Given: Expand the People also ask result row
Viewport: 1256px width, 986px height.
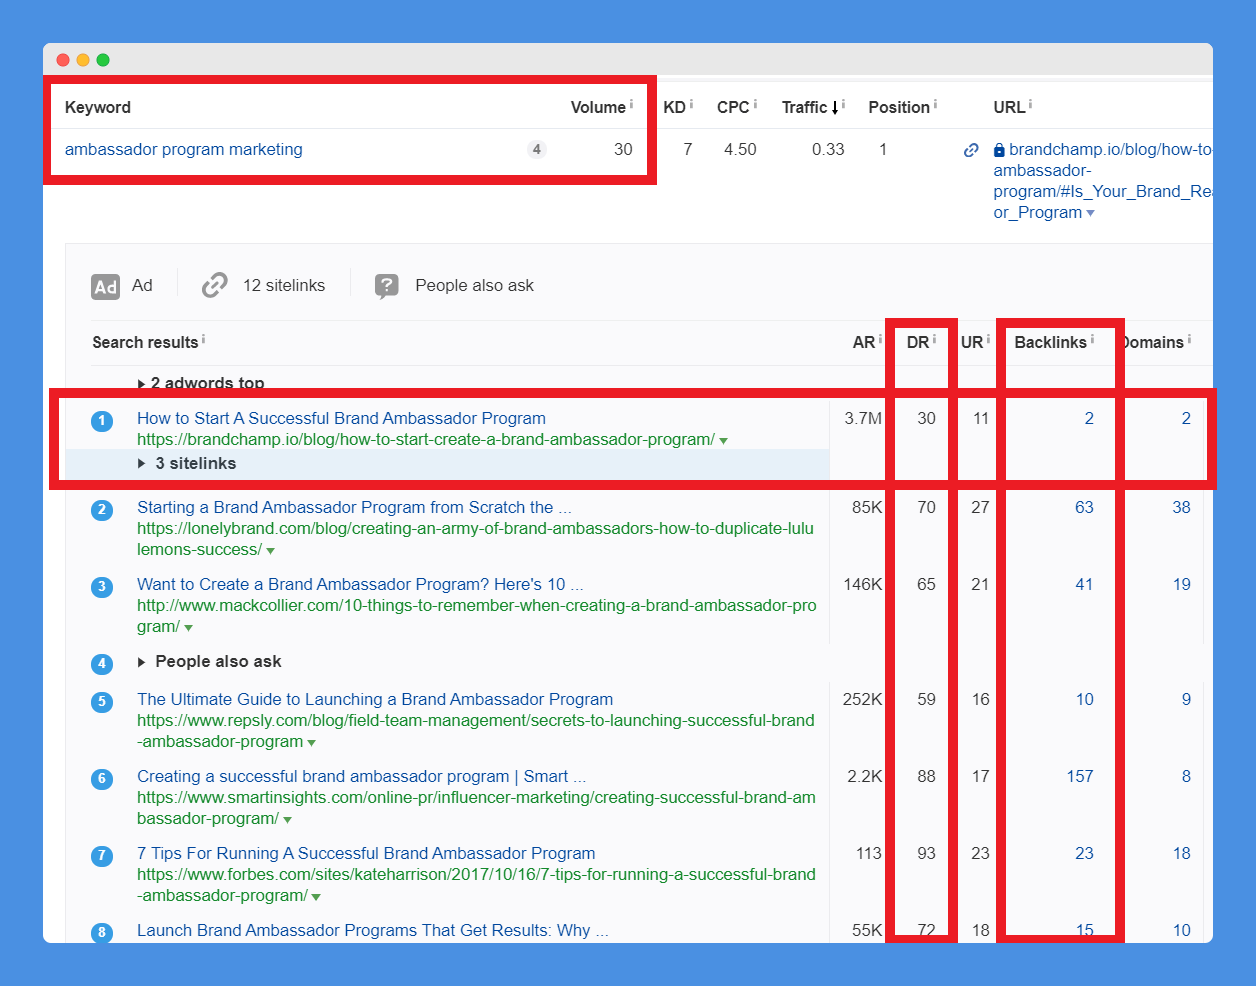Looking at the screenshot, I should point(210,661).
